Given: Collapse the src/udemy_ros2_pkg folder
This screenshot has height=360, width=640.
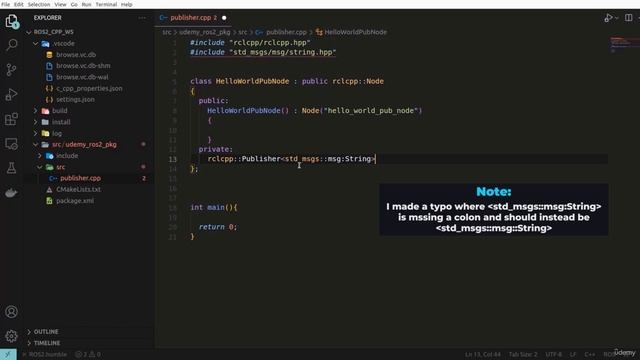Looking at the screenshot, I should pyautogui.click(x=36, y=144).
